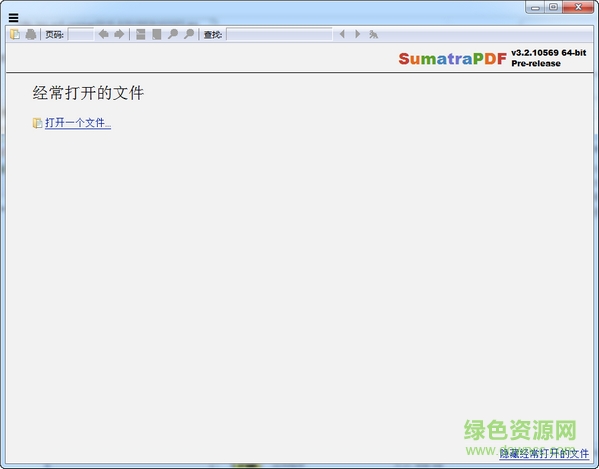Click the folder icon beside 打开一个文件
The height and width of the screenshot is (469, 599).
coord(37,123)
